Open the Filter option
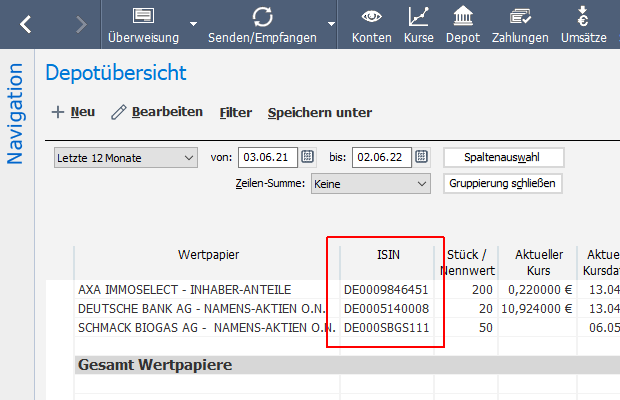 tap(236, 113)
